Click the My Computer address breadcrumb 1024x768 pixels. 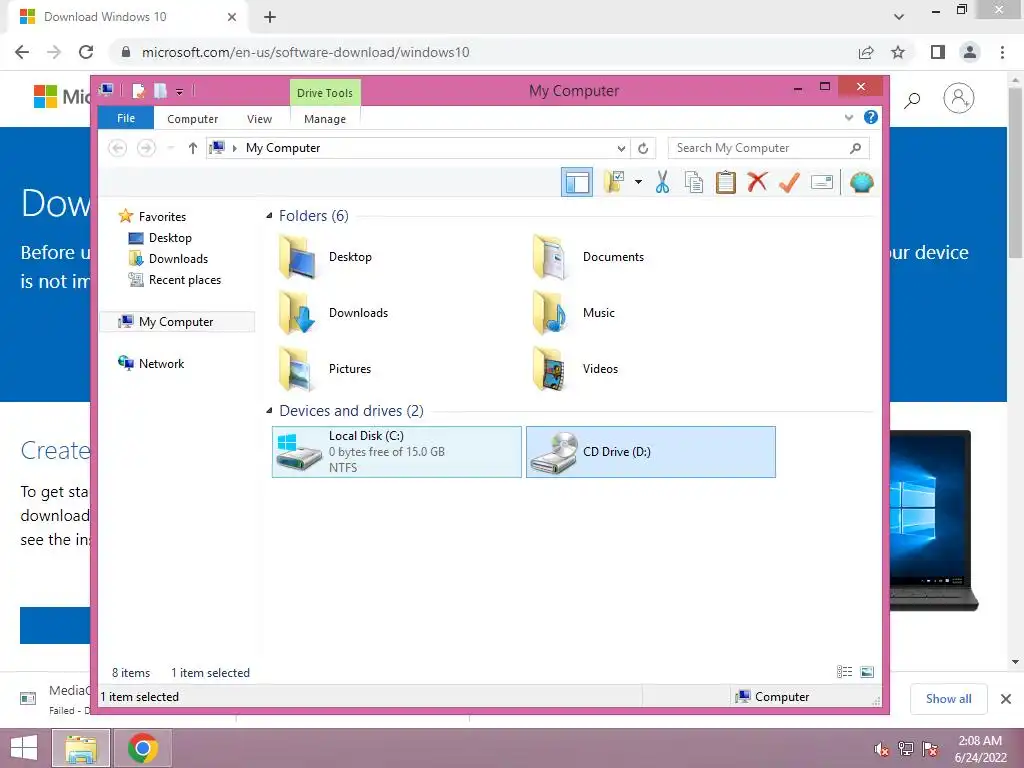click(283, 148)
